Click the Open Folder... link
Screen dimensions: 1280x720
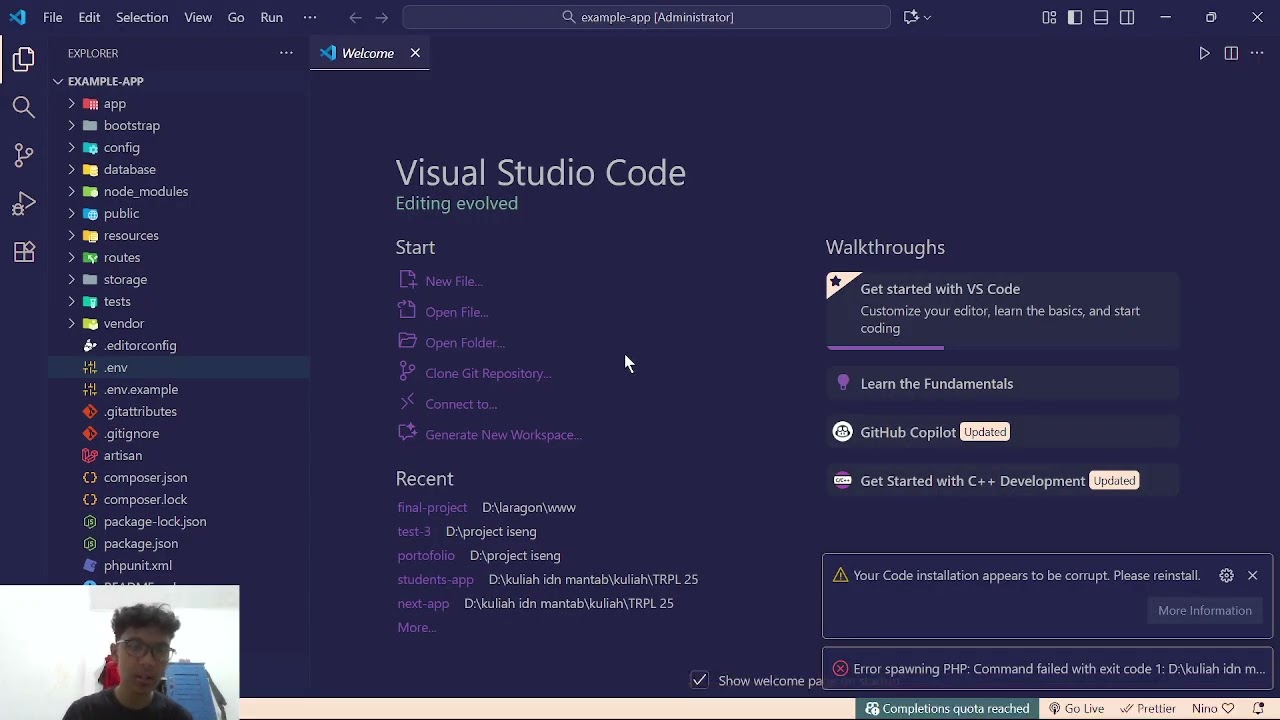[465, 343]
